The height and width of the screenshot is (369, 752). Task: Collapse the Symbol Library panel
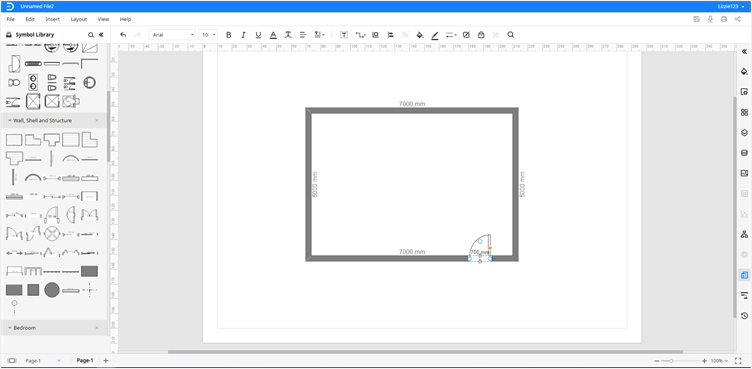101,35
